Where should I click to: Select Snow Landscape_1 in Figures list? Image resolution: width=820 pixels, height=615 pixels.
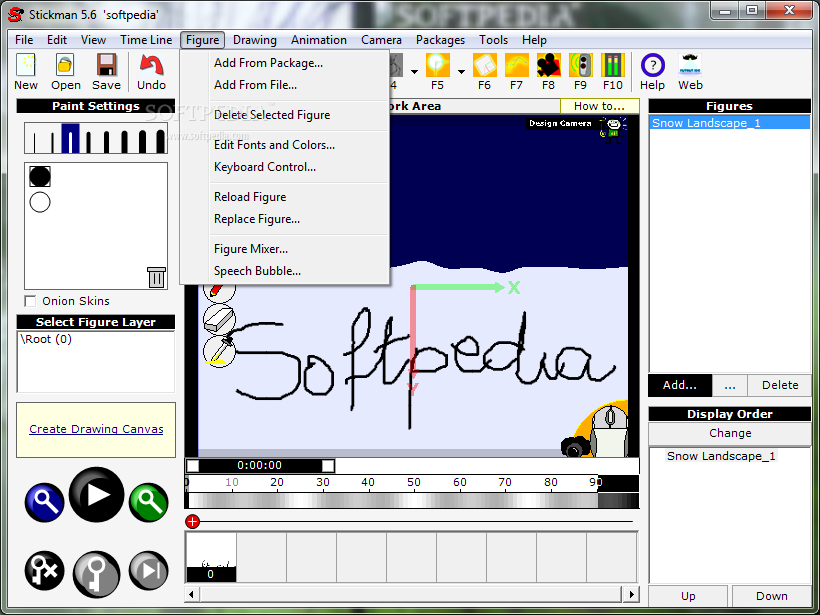pos(730,123)
